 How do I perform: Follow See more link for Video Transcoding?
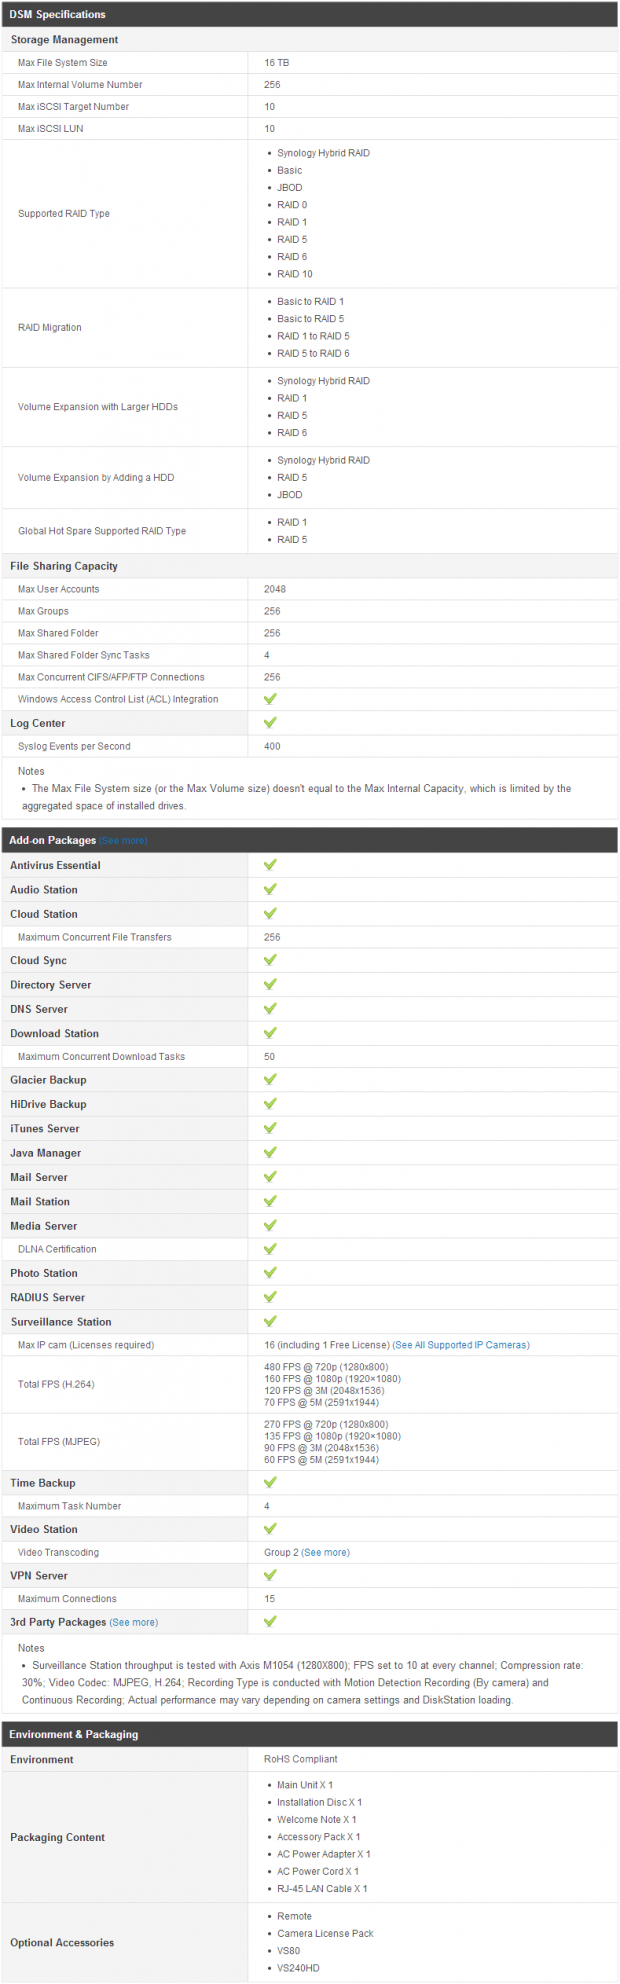326,1553
